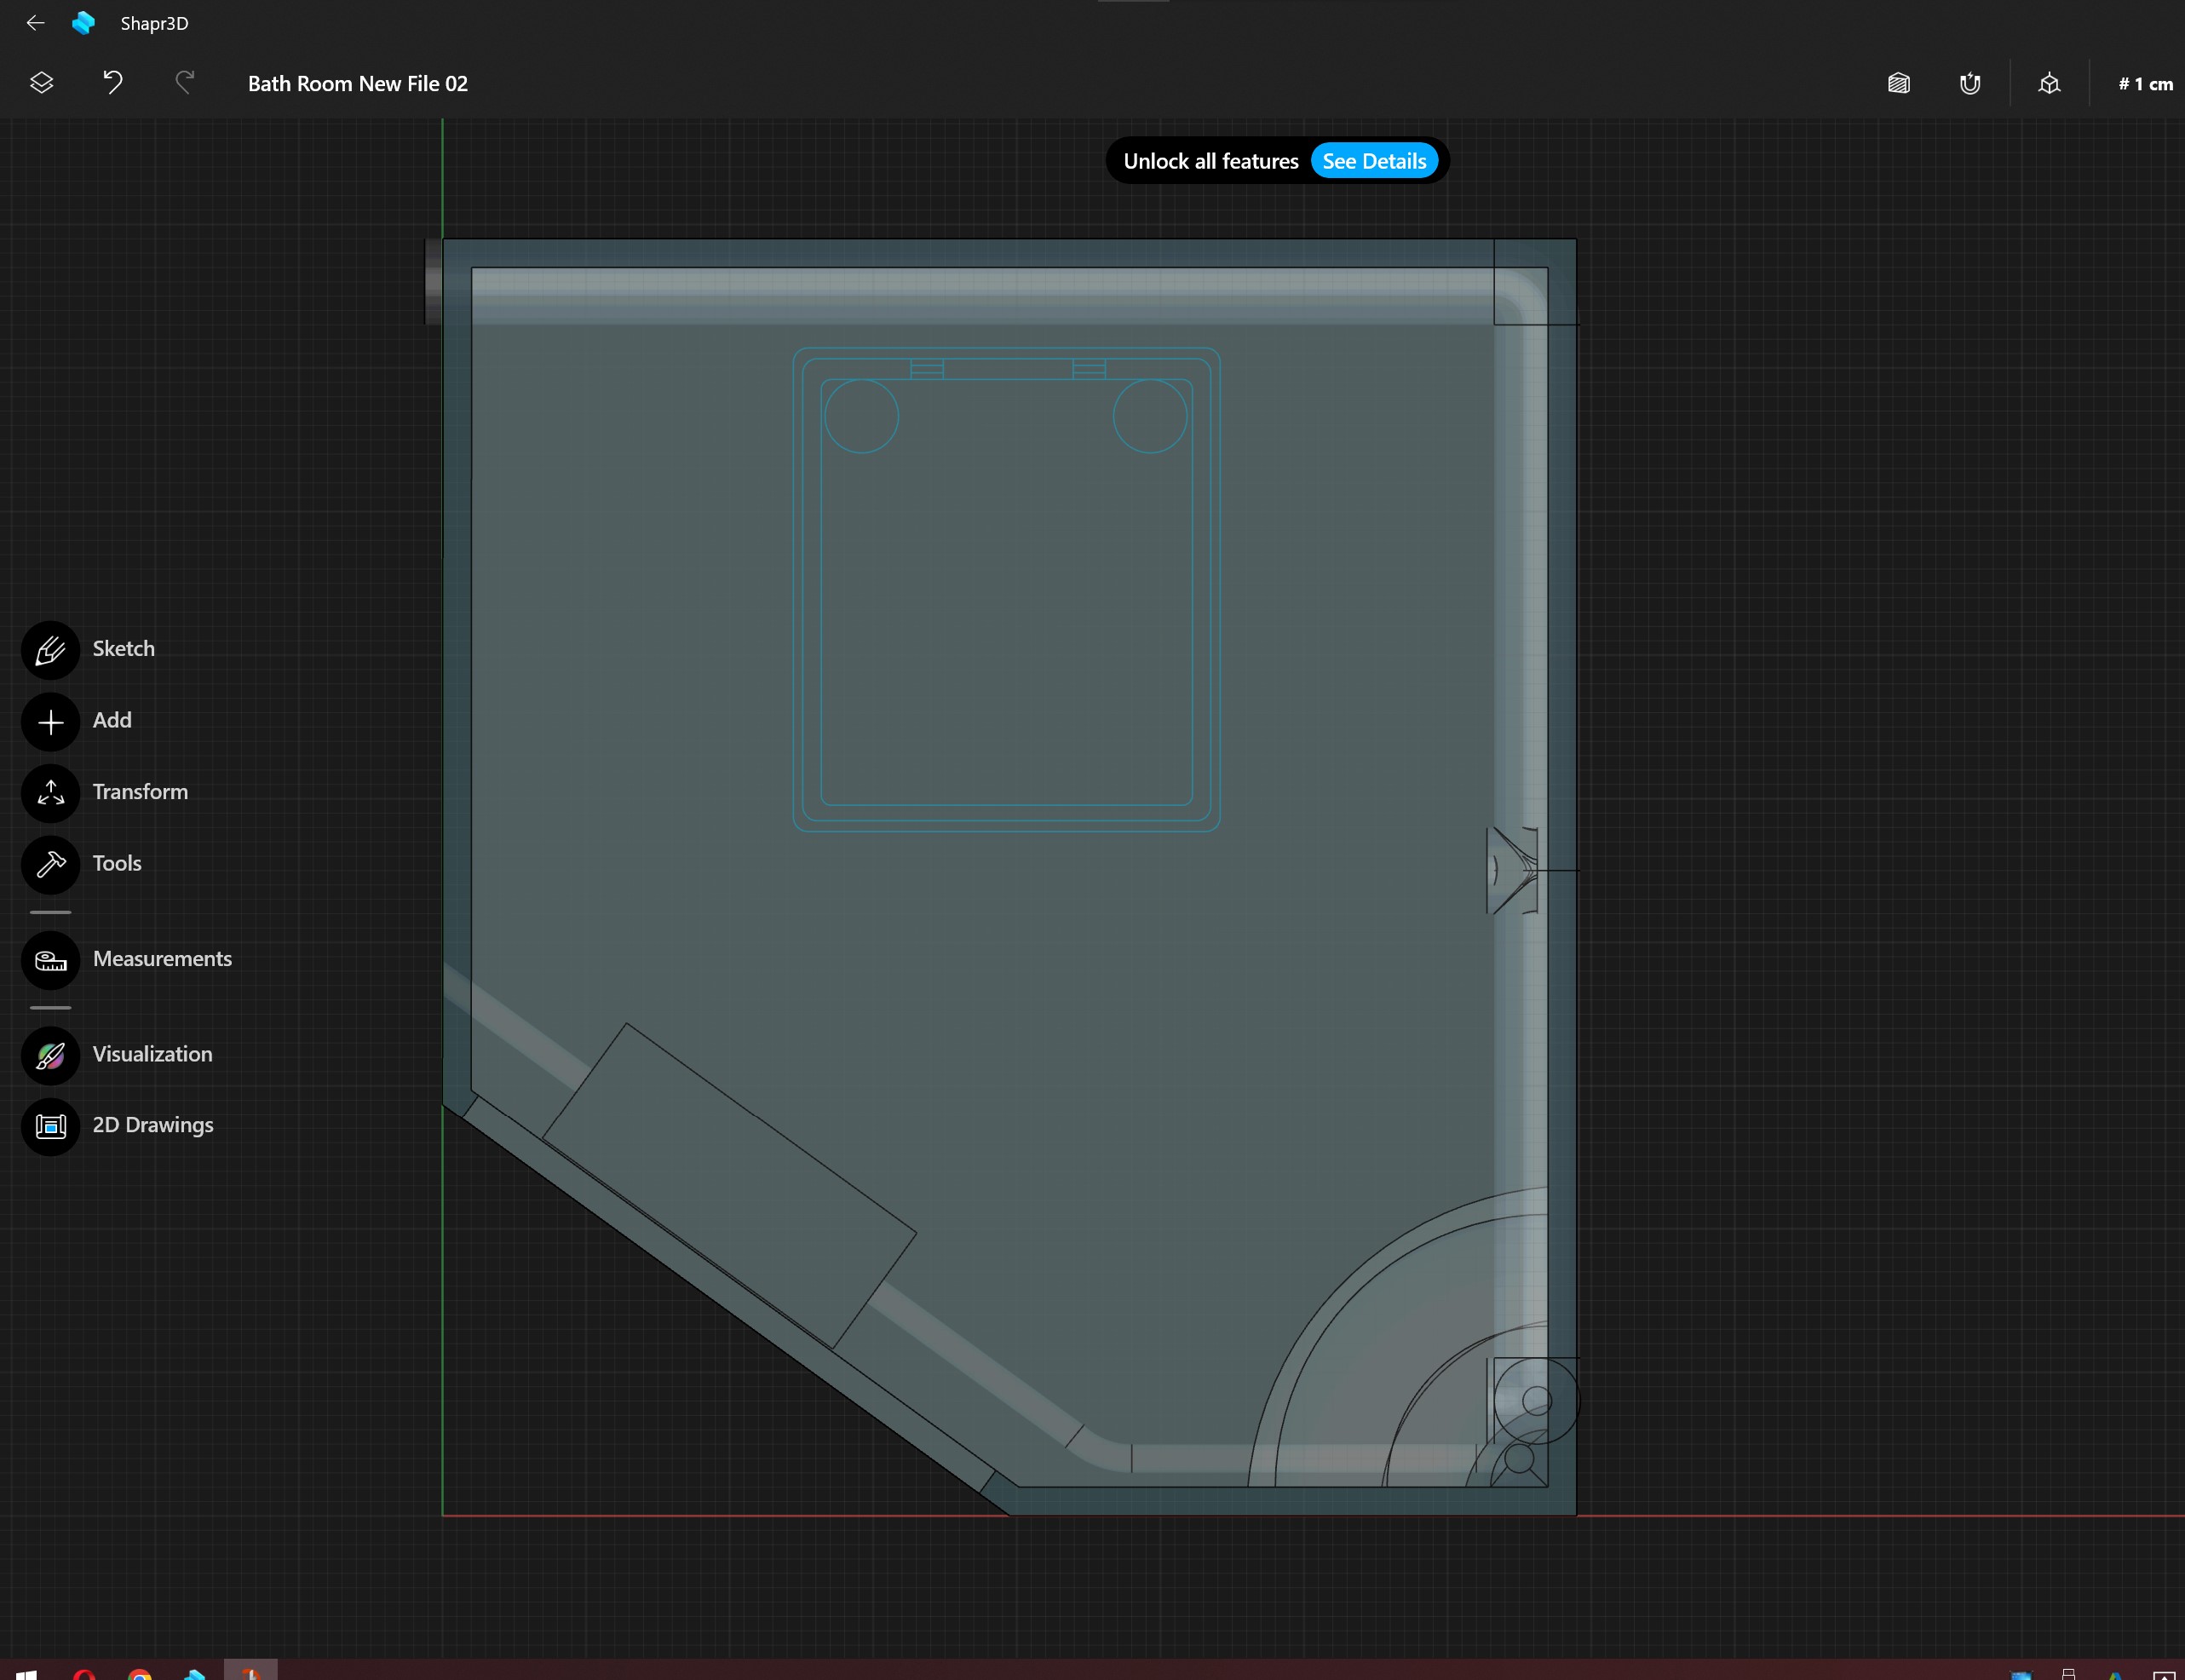The height and width of the screenshot is (1680, 2185).
Task: Click the Add plus icon
Action: pos(51,722)
